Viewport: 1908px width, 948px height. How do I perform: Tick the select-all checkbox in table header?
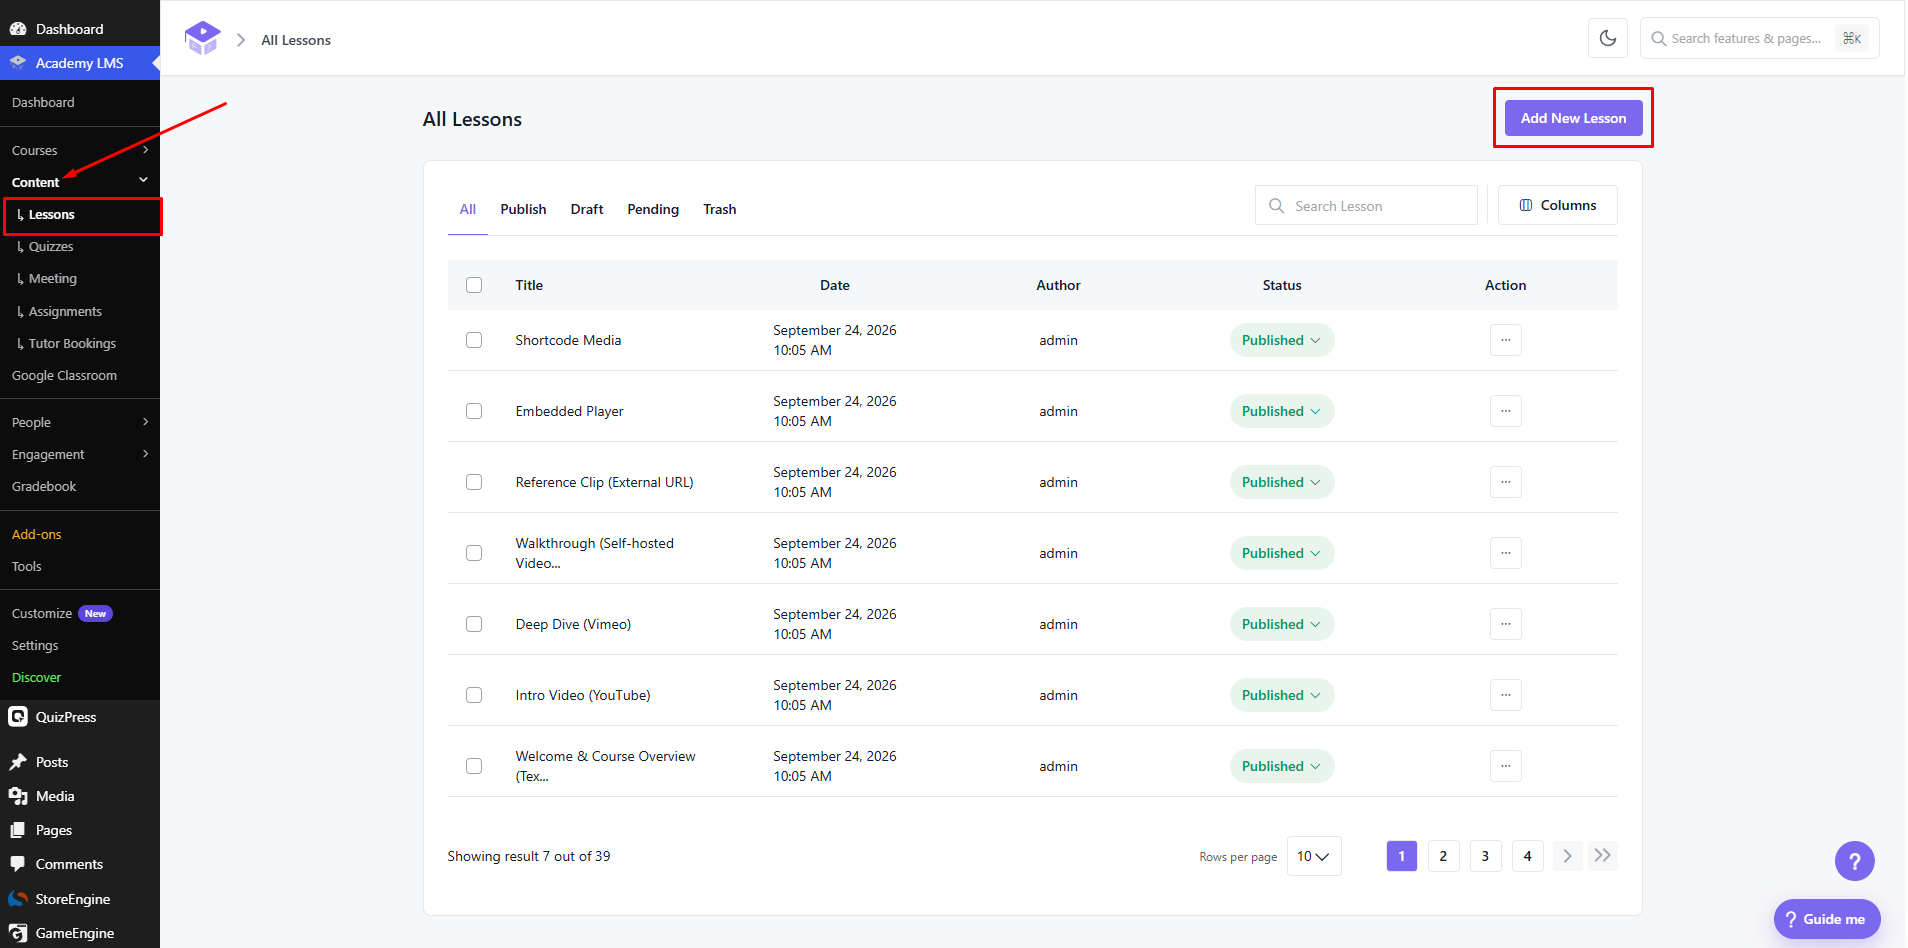[474, 285]
